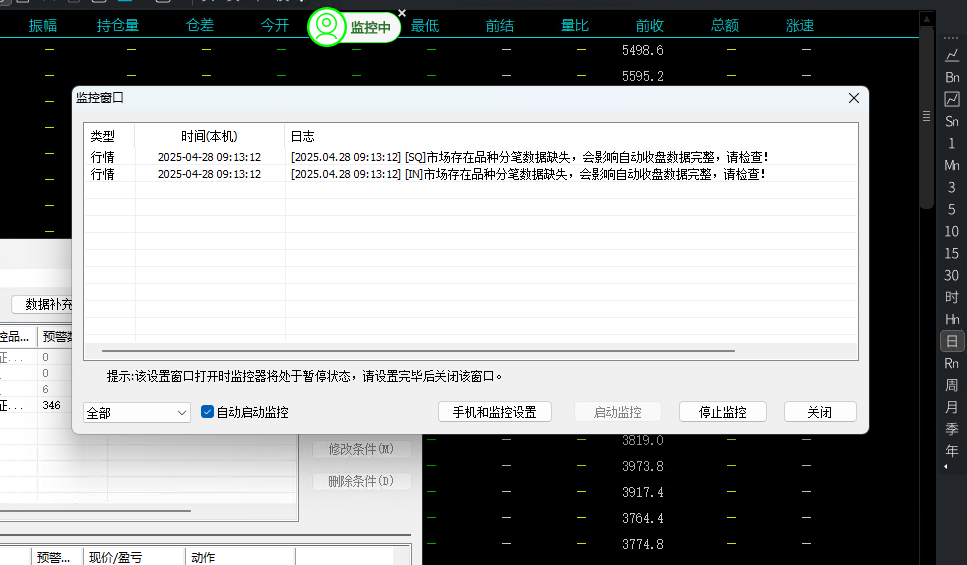Open 手机和监控设置 settings
This screenshot has width=967, height=565.
[x=494, y=412]
